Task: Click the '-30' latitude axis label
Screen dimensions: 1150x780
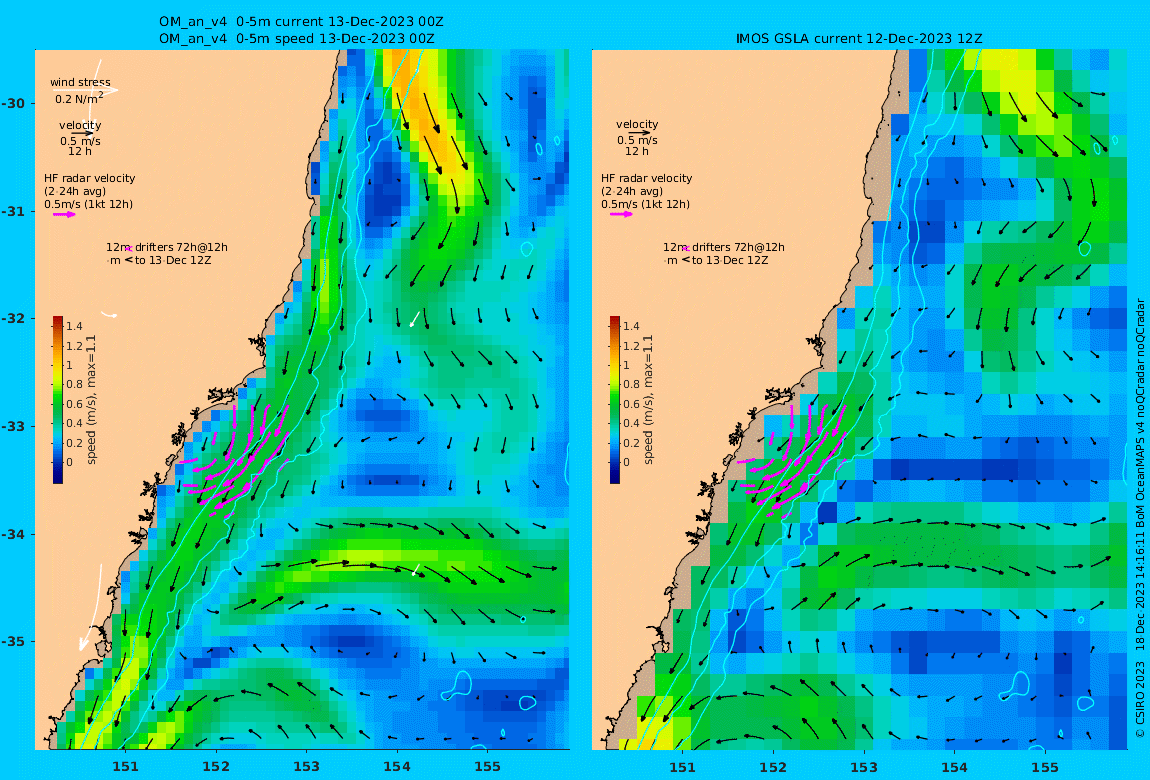Action: coord(12,103)
